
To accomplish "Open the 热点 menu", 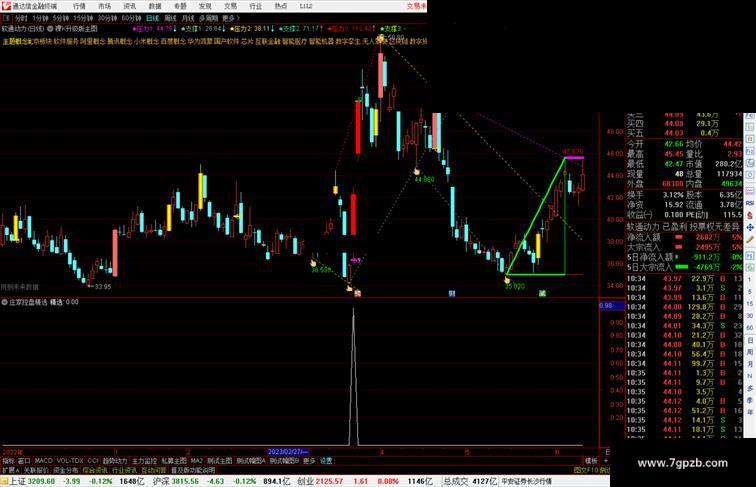I will (x=281, y=6).
